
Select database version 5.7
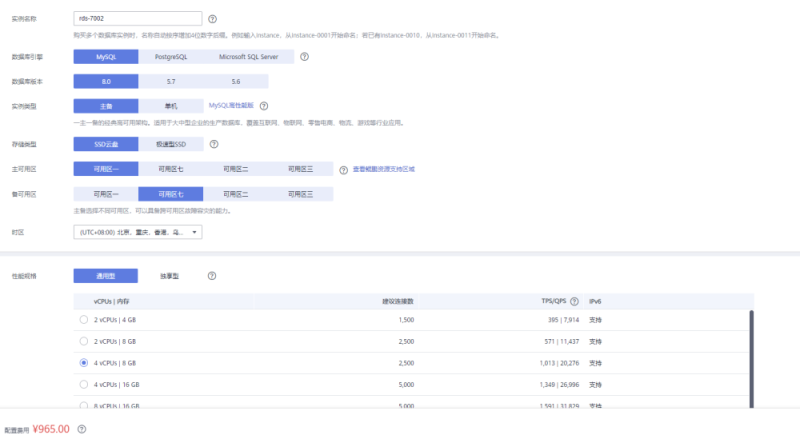tap(171, 81)
